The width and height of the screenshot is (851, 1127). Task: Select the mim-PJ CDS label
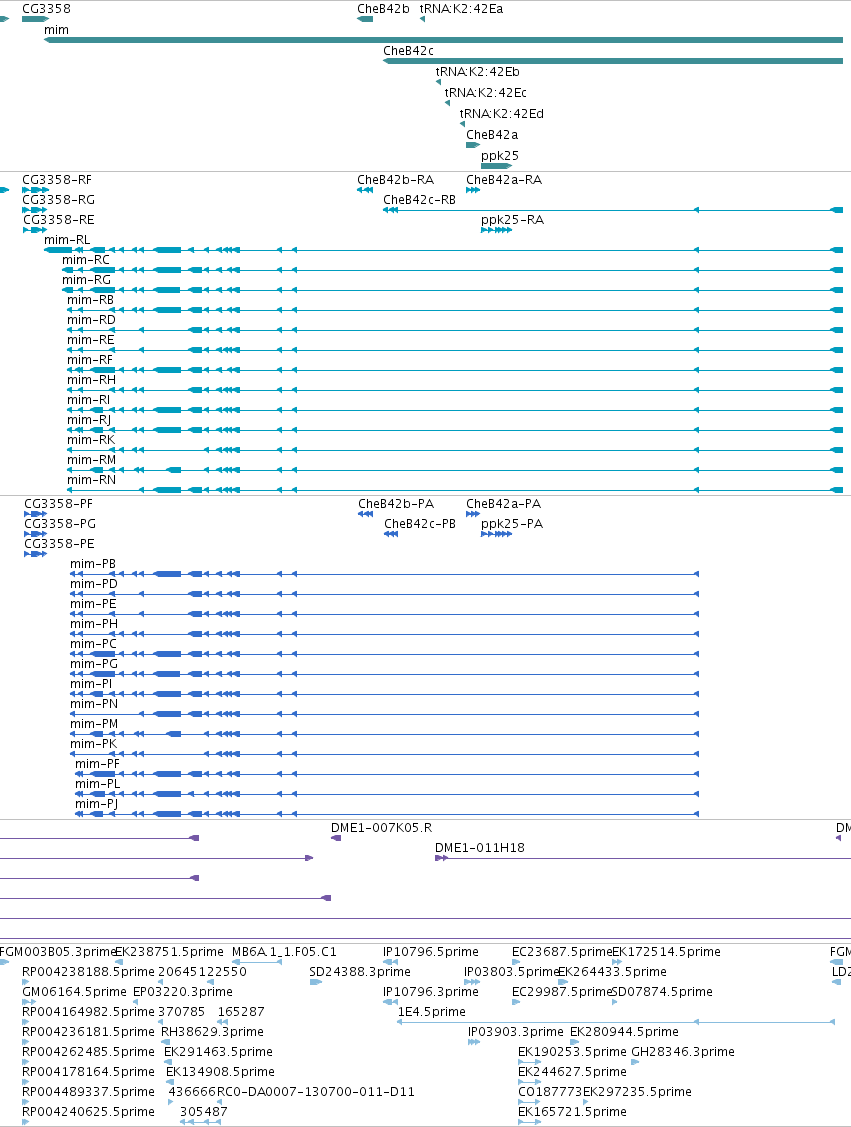point(96,804)
